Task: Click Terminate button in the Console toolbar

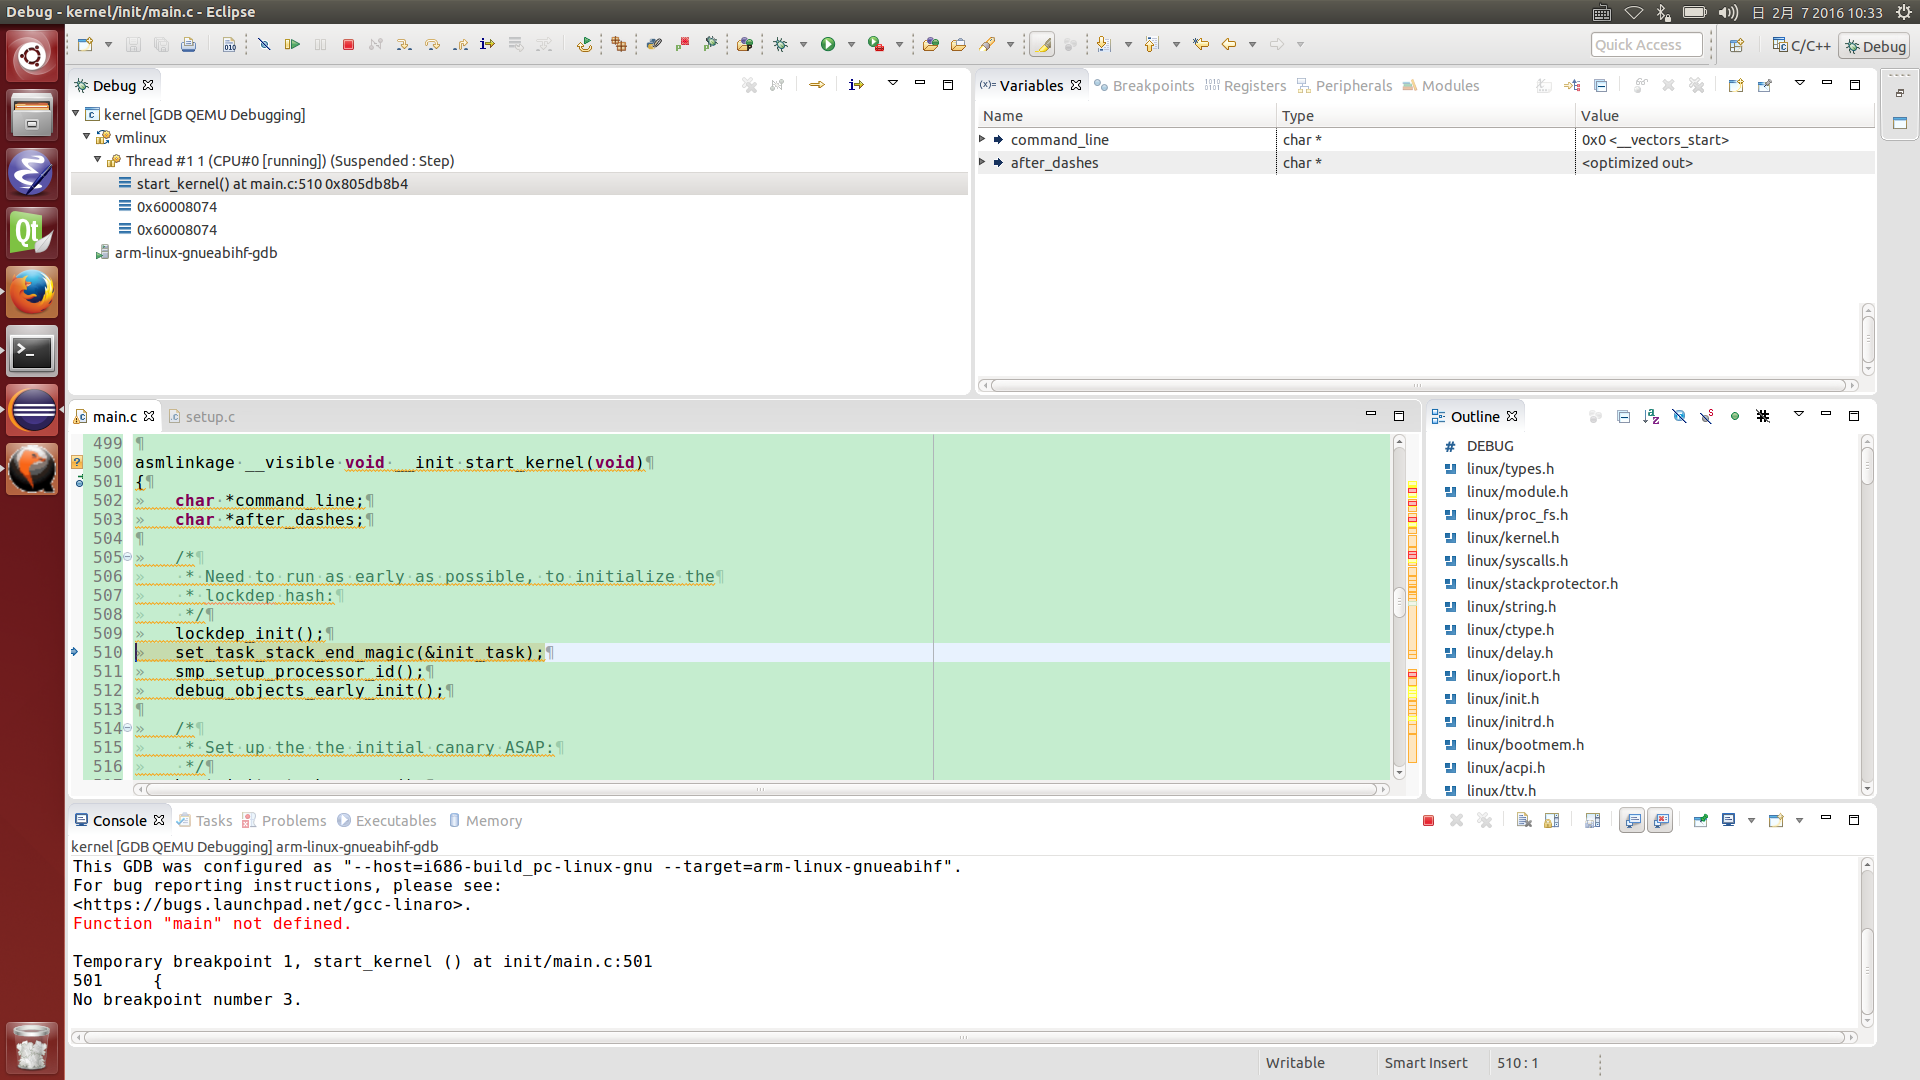Action: (1428, 821)
